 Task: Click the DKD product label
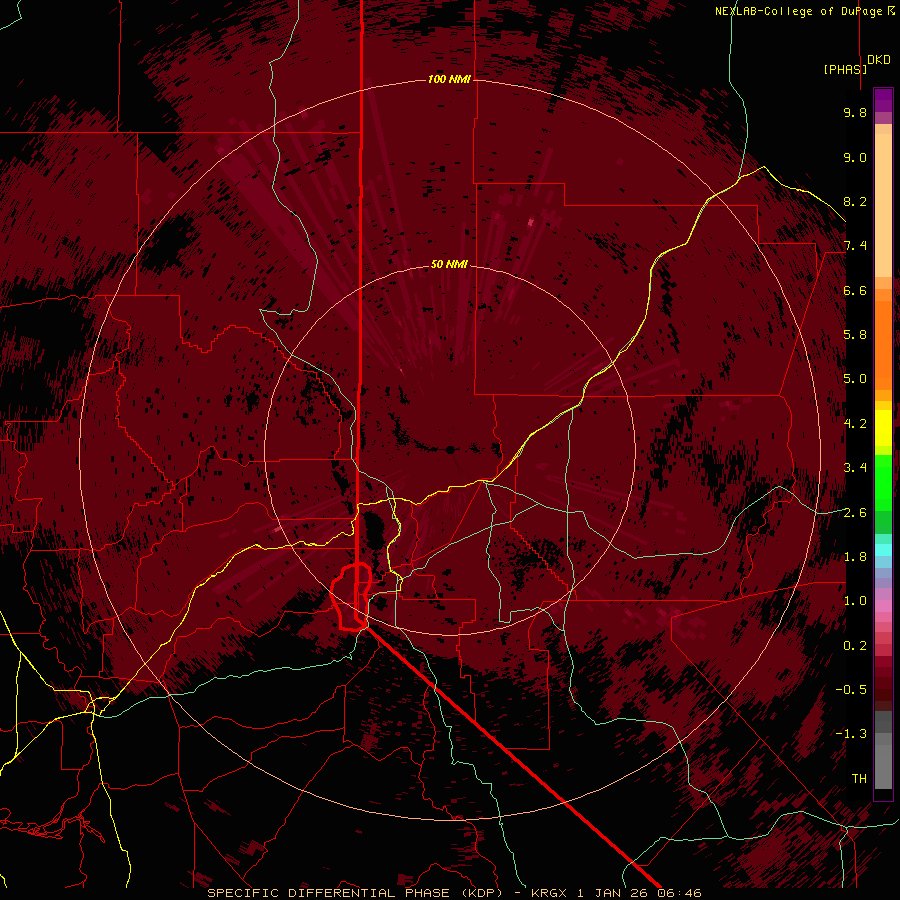[879, 60]
